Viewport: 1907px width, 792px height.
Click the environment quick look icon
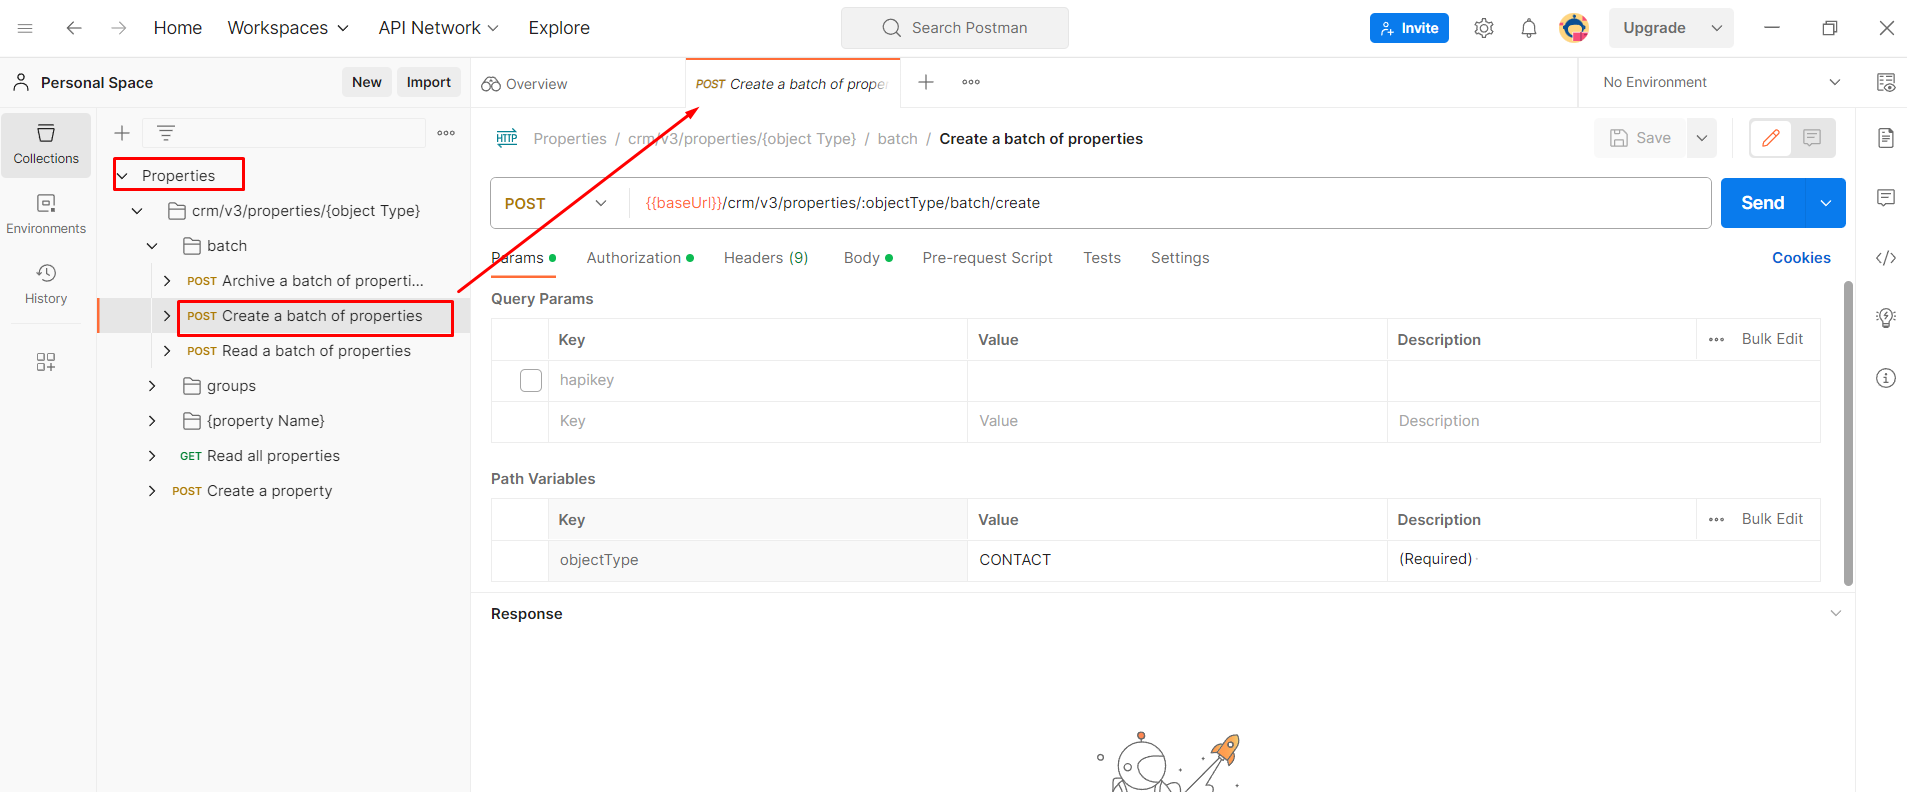pyautogui.click(x=1886, y=82)
